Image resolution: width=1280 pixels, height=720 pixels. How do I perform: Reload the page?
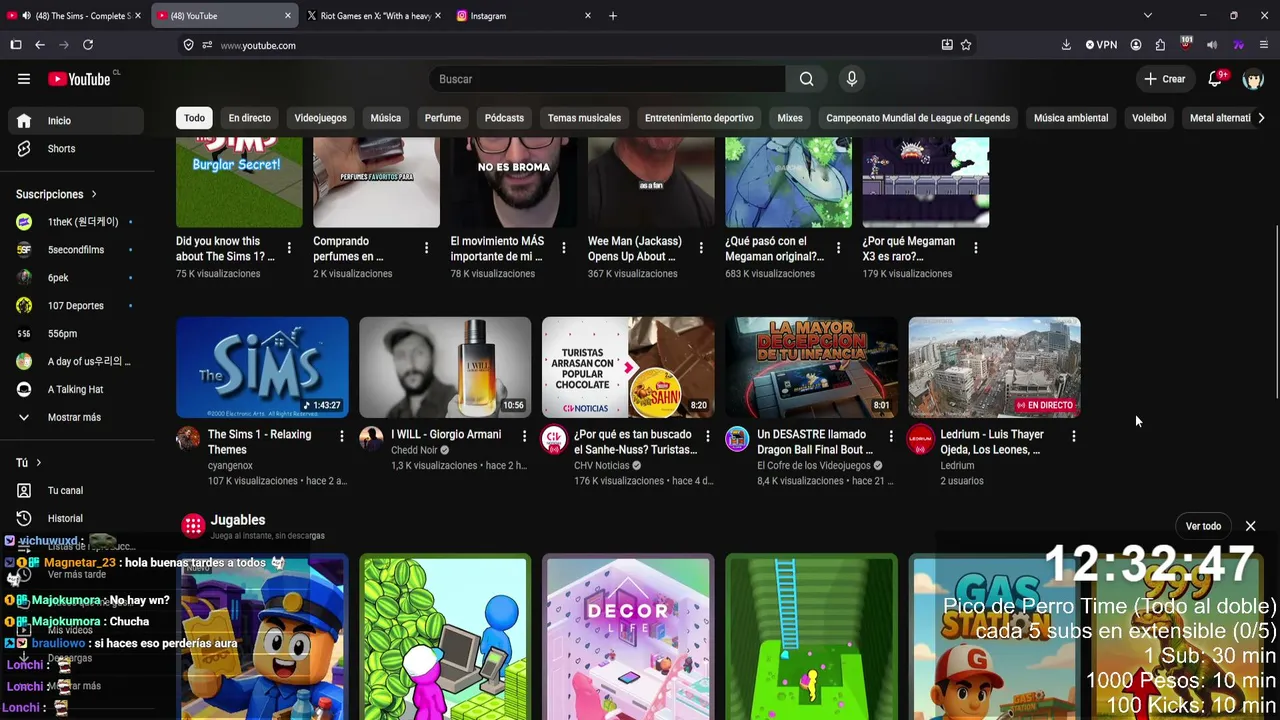tap(88, 45)
